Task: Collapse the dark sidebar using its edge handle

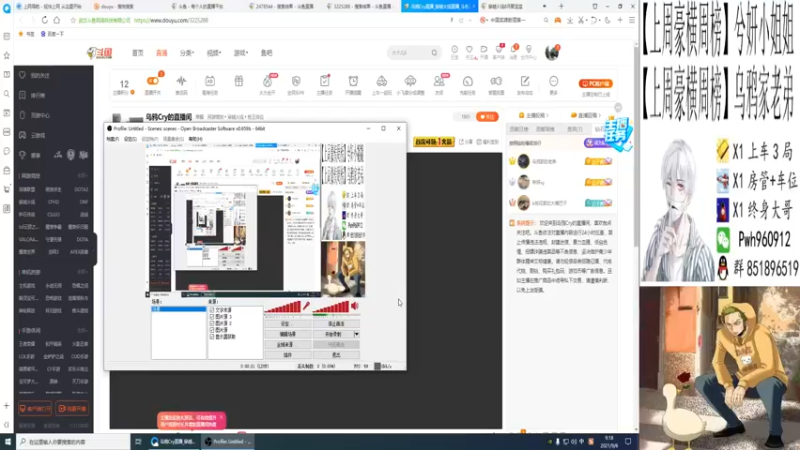Action: point(95,249)
